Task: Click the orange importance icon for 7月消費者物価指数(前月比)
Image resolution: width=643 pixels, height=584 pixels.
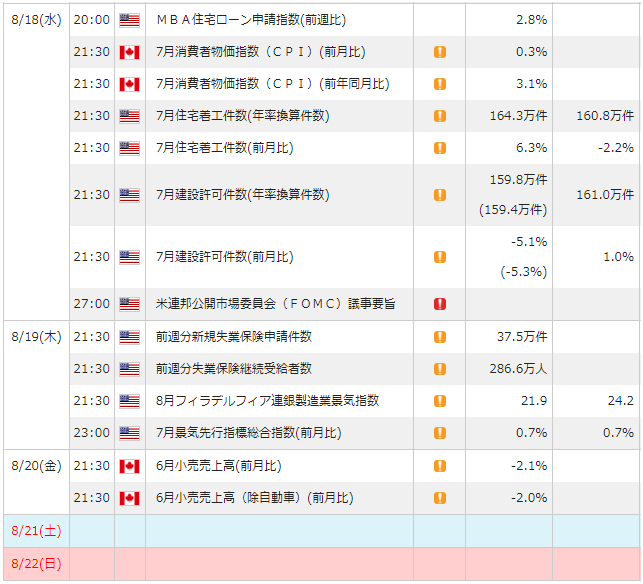Action: coord(440,52)
